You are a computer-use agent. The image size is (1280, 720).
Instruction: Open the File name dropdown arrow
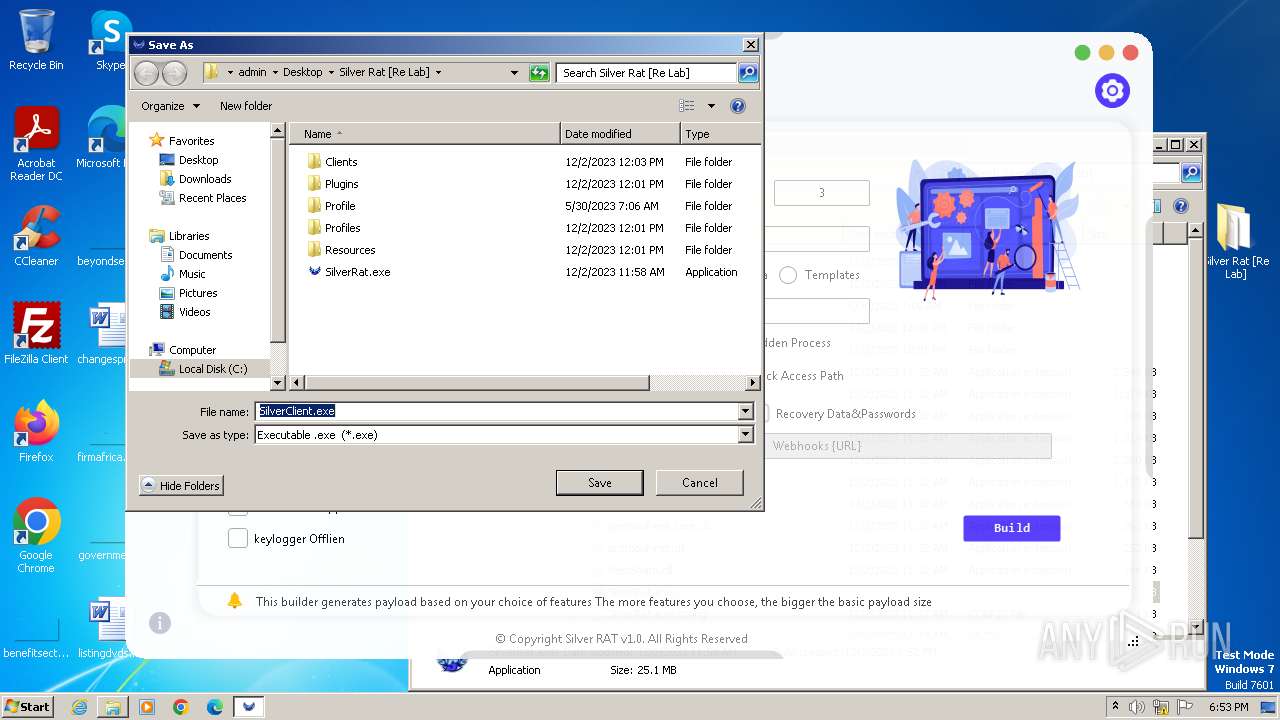click(745, 411)
